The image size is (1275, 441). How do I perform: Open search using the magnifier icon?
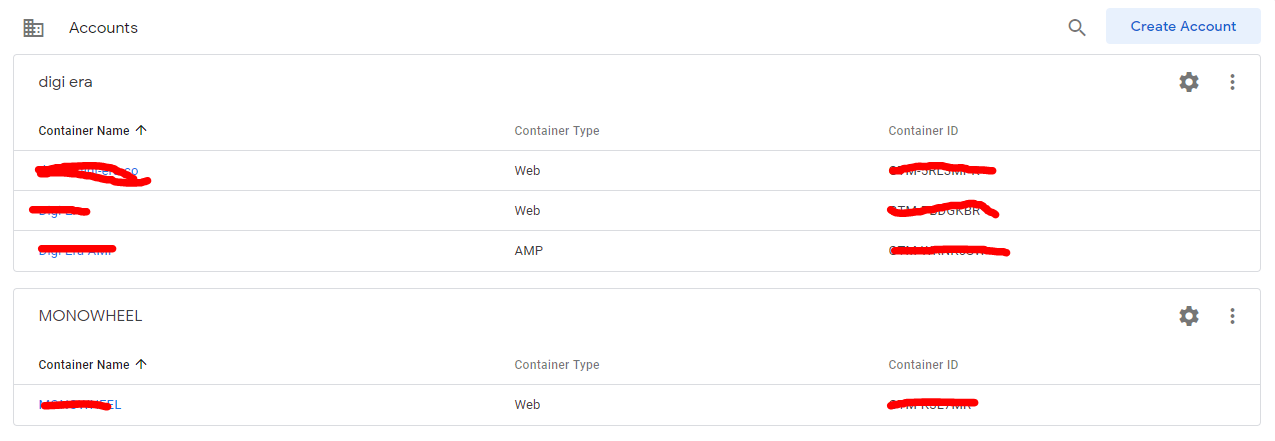tap(1077, 28)
